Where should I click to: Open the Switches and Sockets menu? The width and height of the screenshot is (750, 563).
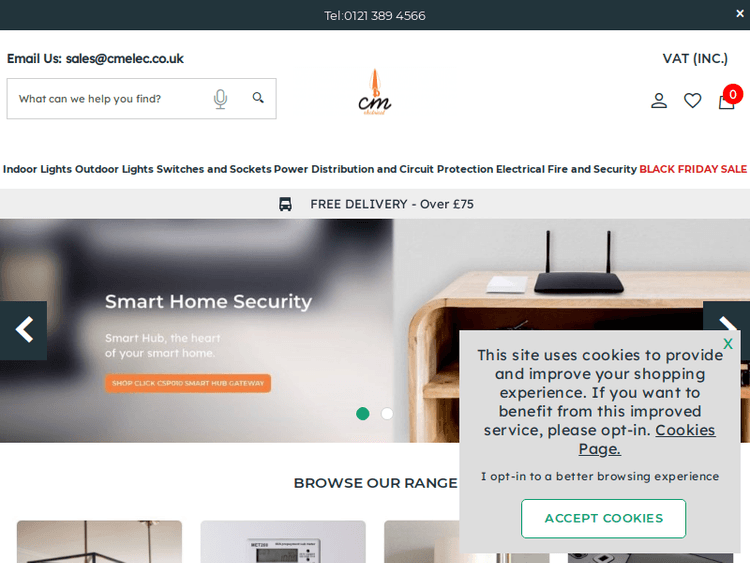click(214, 169)
